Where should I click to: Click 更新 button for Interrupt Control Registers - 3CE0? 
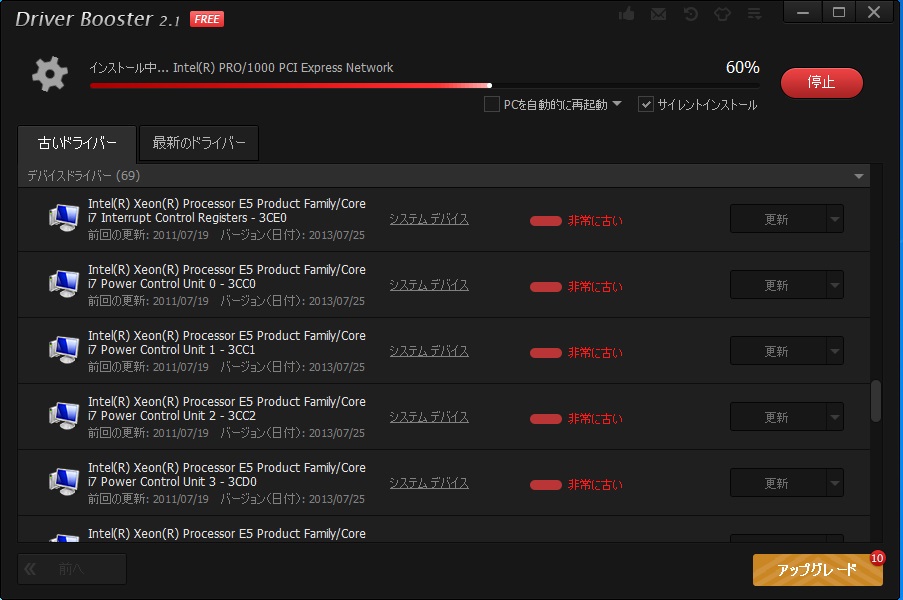tap(778, 219)
